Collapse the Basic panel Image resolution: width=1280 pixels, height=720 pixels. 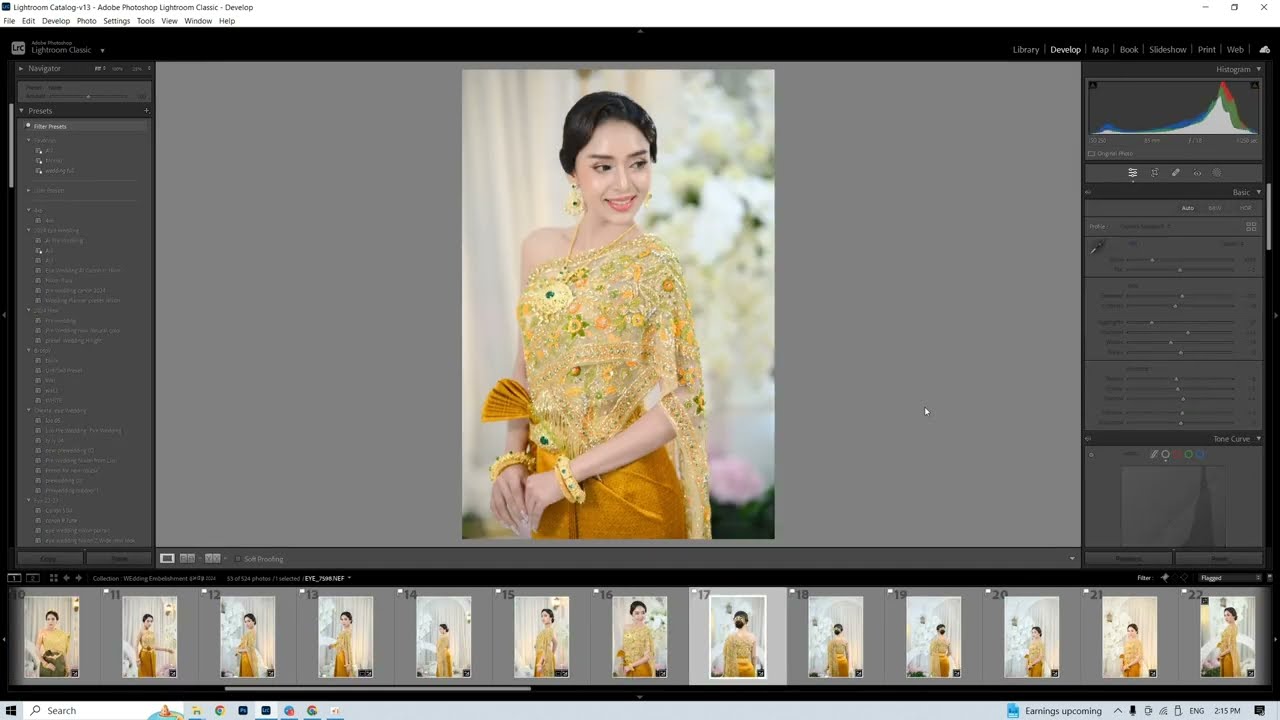click(1258, 192)
